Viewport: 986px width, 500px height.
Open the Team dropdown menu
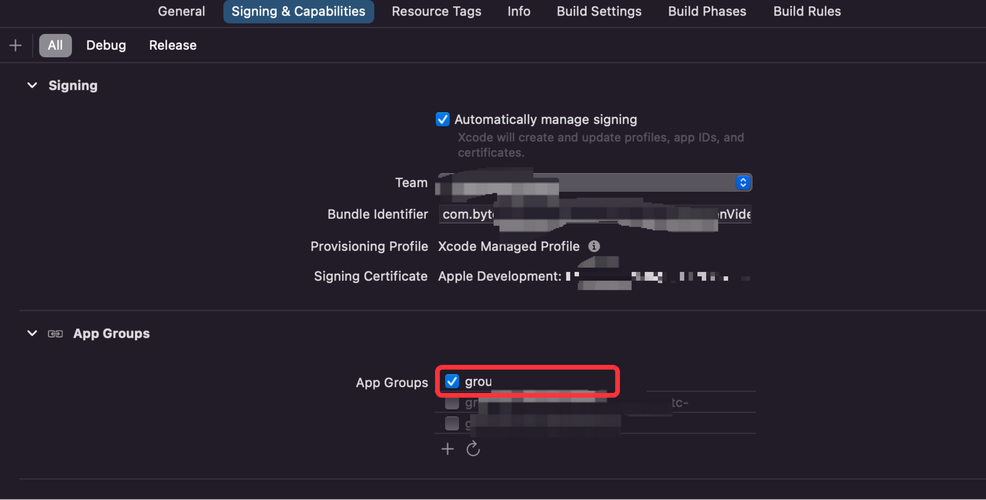click(x=742, y=182)
